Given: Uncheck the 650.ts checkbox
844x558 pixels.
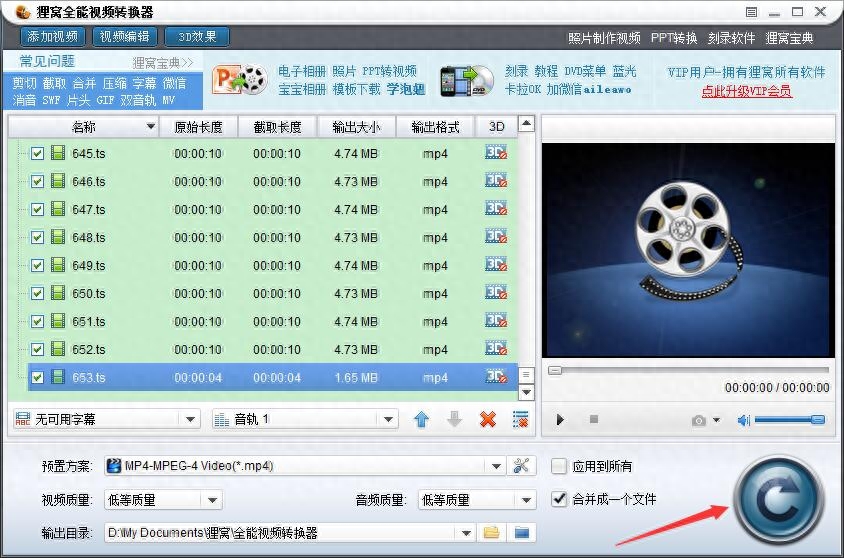Looking at the screenshot, I should (x=37, y=293).
